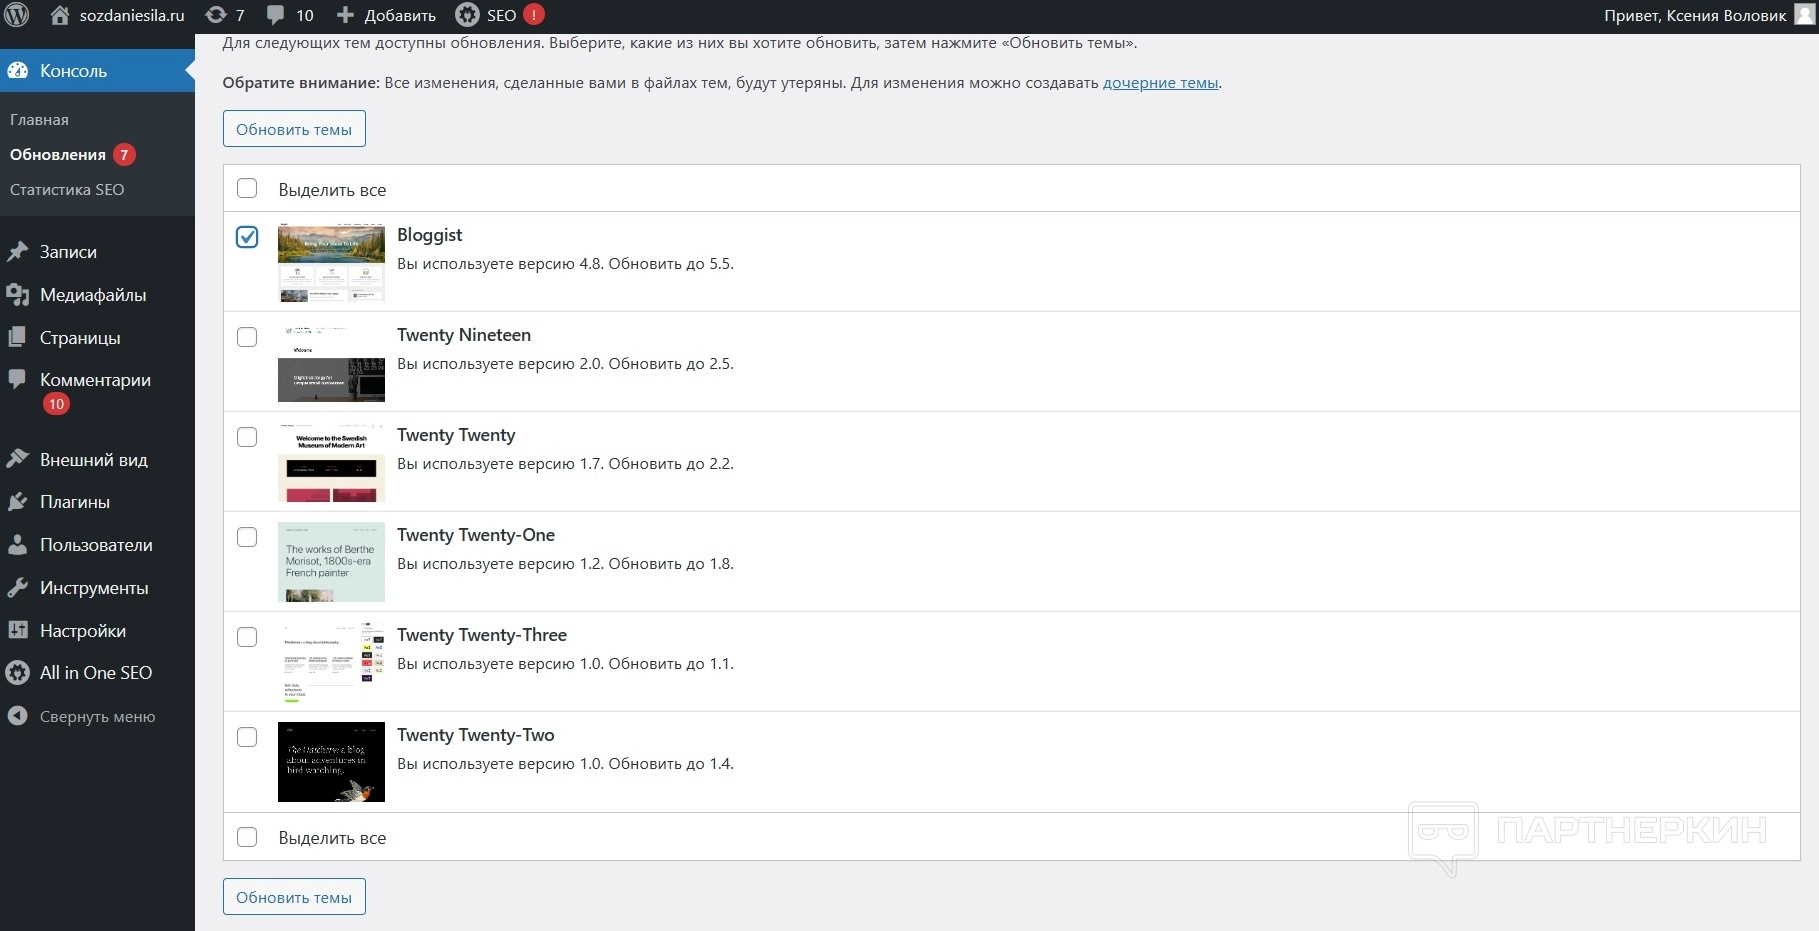This screenshot has width=1819, height=931.
Task: Click the brush icon beside Внешний вид
Action: coord(17,460)
